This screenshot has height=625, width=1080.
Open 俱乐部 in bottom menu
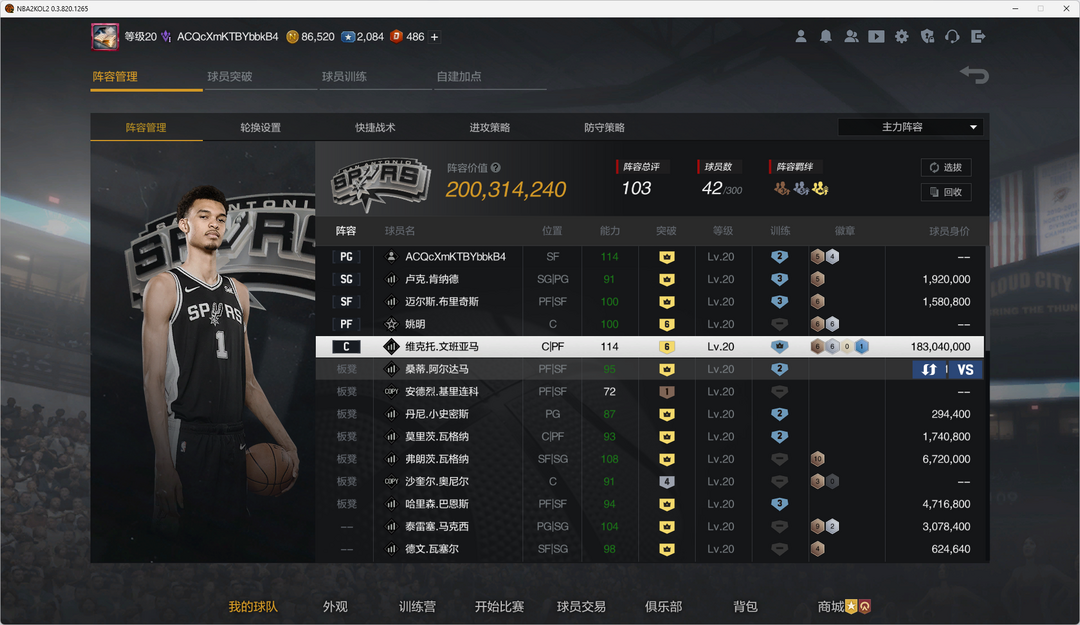point(663,606)
